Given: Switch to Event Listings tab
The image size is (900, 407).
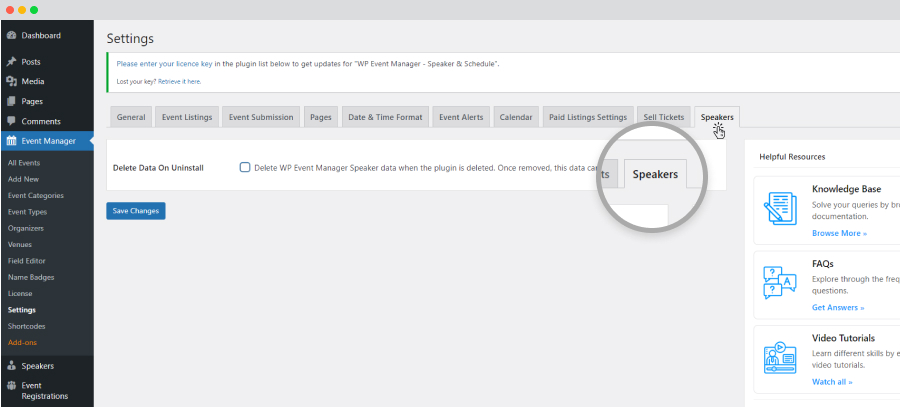Looking at the screenshot, I should coord(187,117).
